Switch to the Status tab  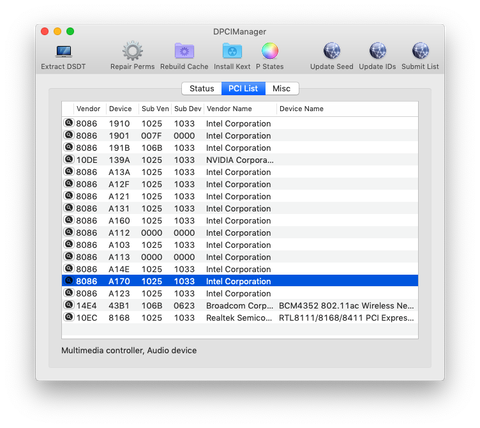click(202, 89)
